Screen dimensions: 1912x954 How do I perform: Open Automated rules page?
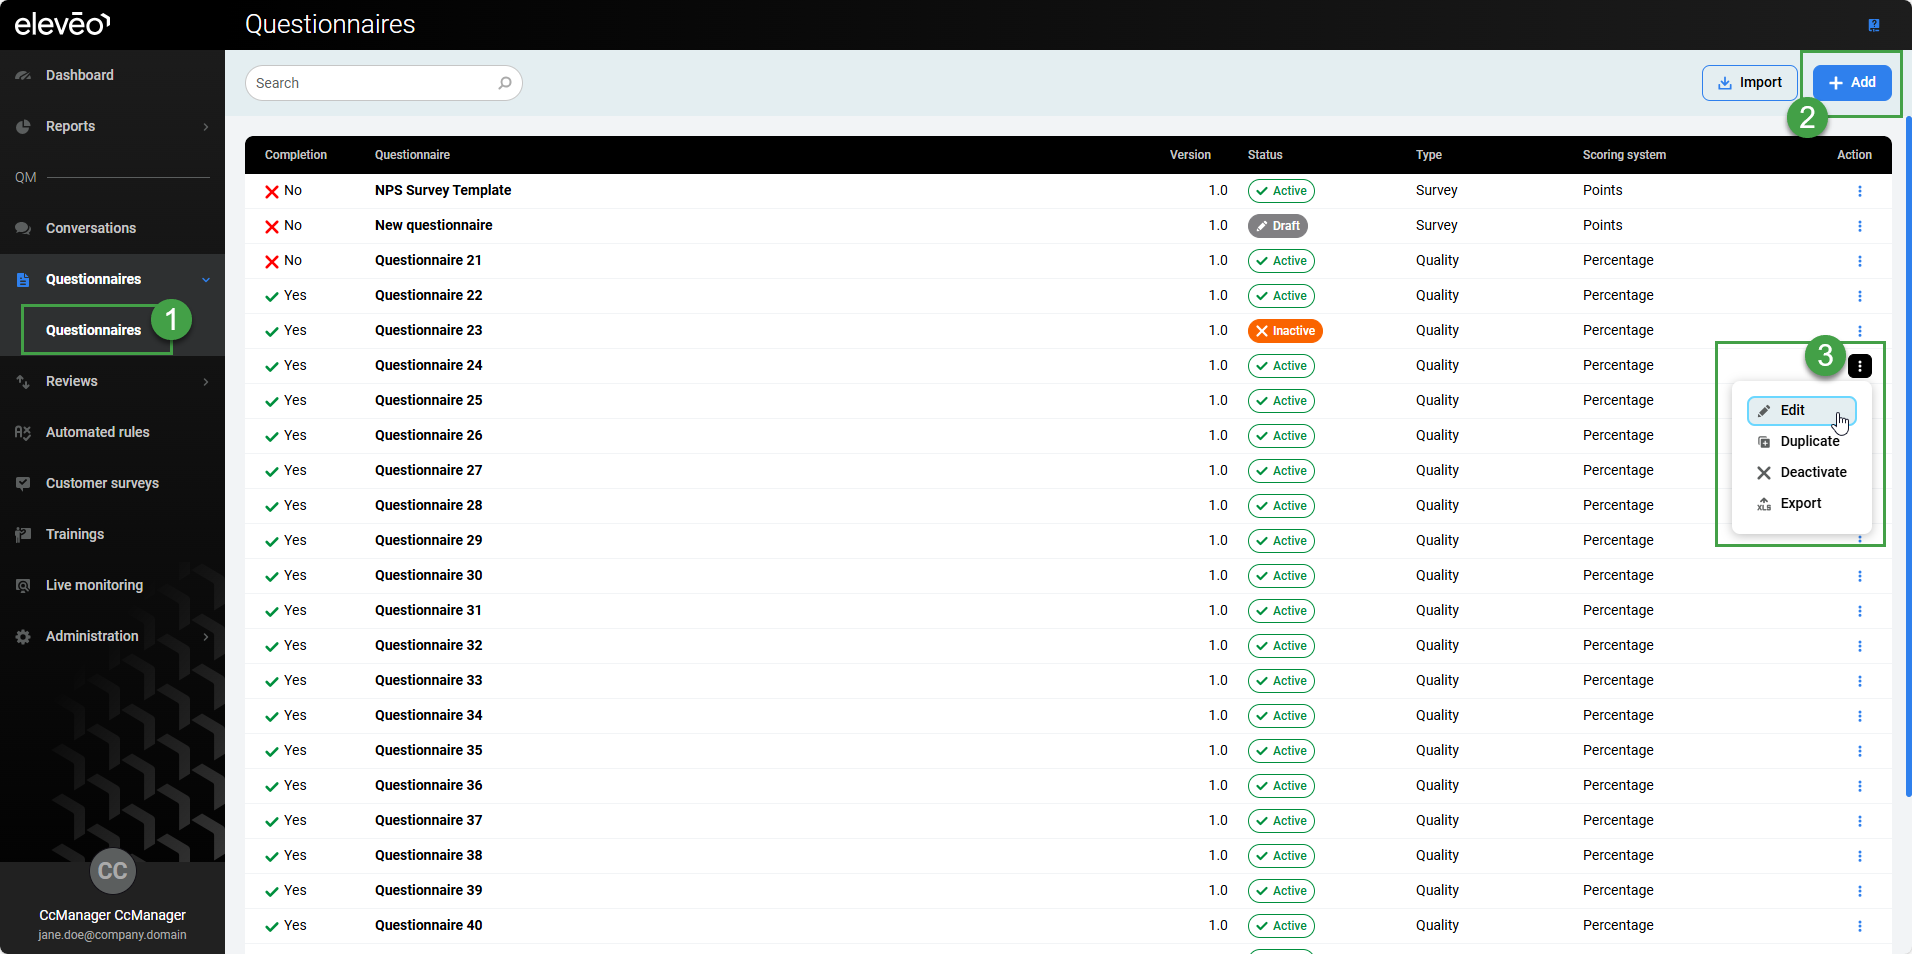tap(97, 432)
